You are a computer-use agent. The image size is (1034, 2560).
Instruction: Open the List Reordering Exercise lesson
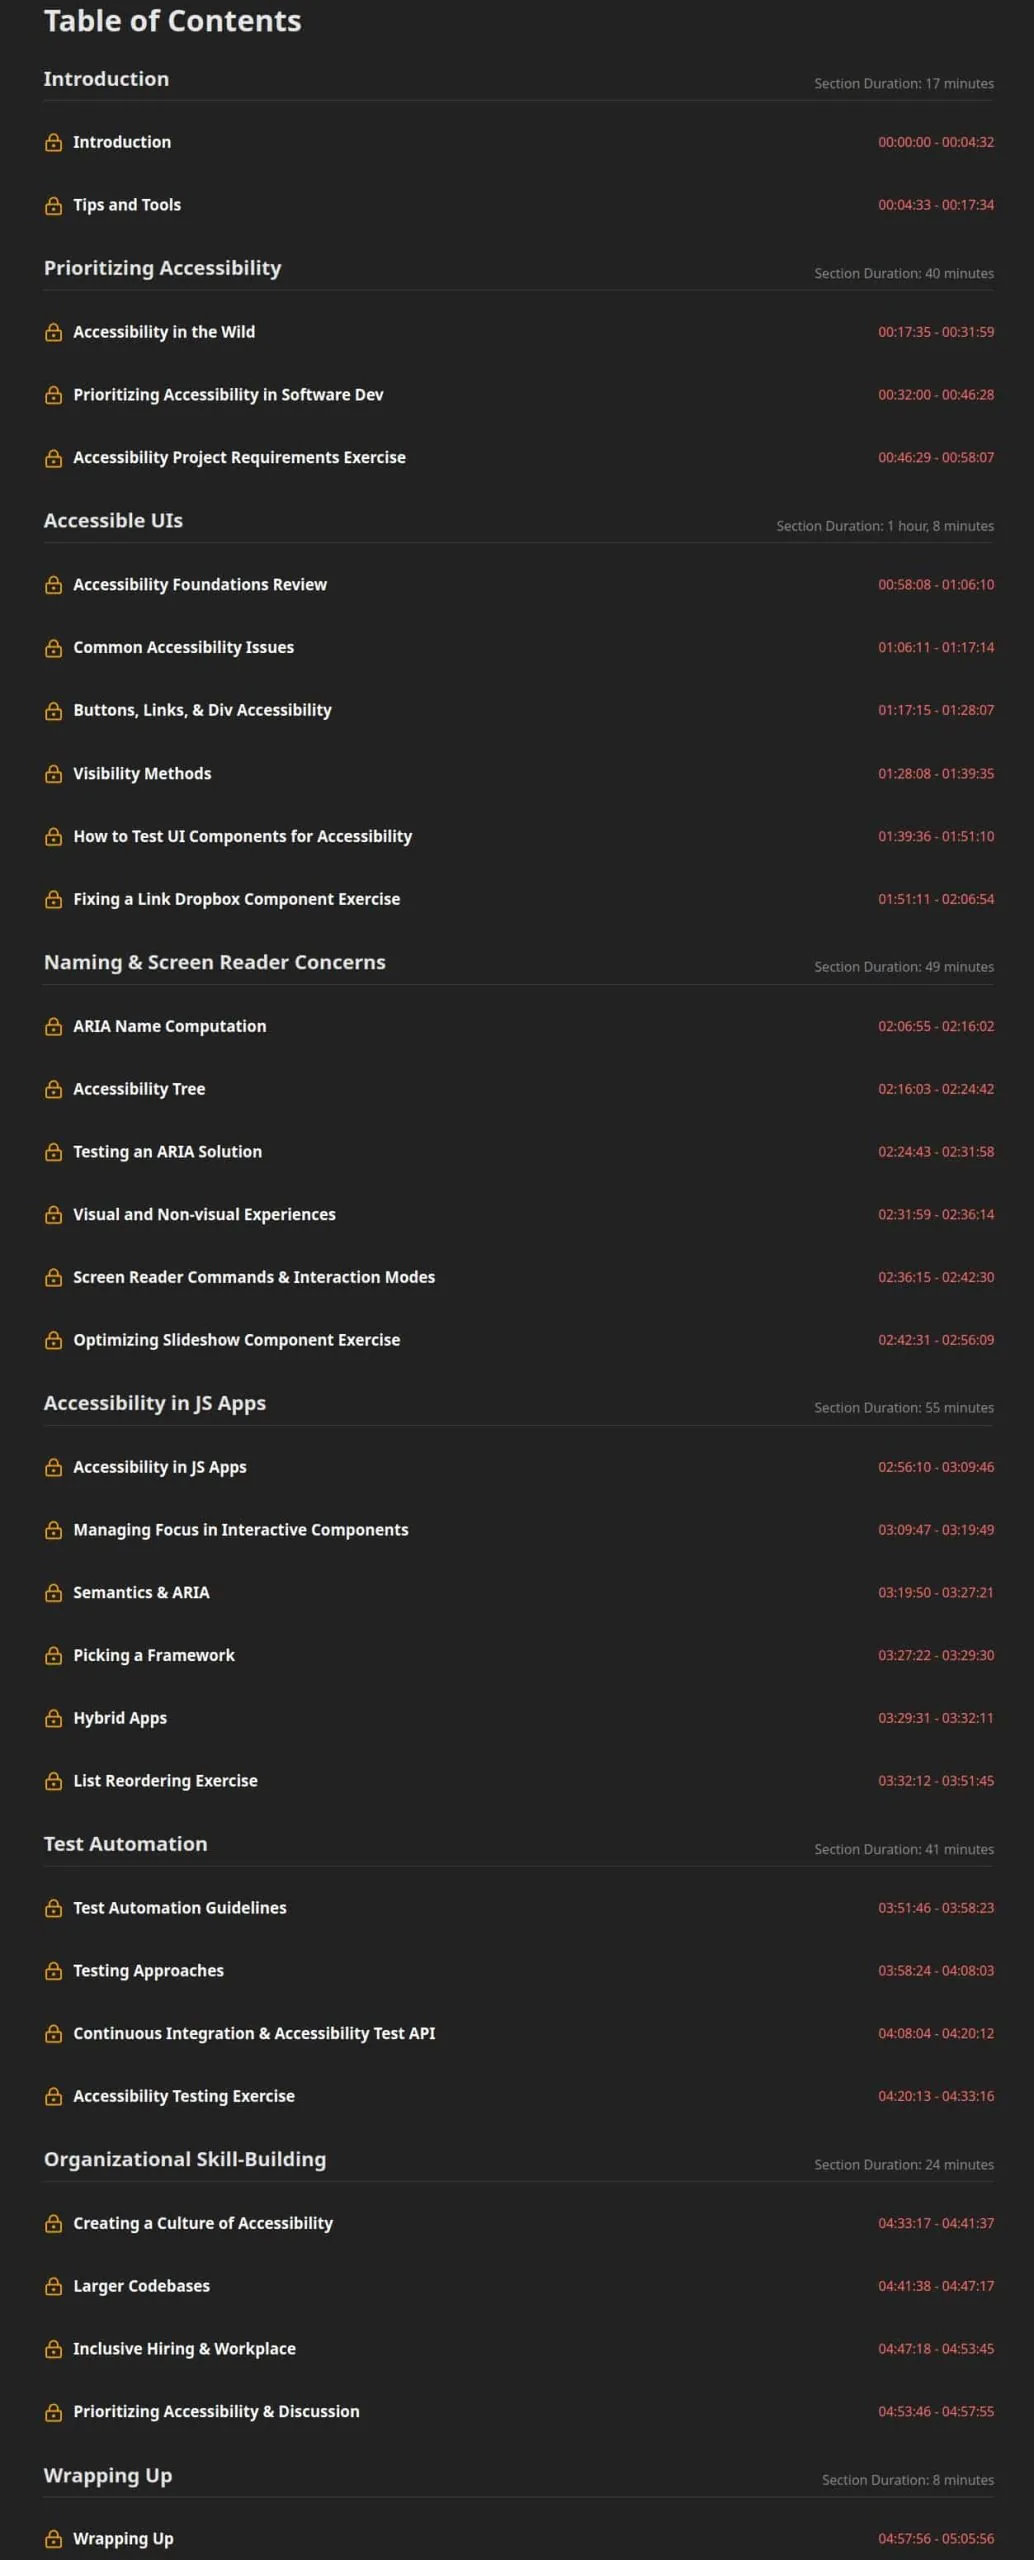pyautogui.click(x=165, y=1781)
